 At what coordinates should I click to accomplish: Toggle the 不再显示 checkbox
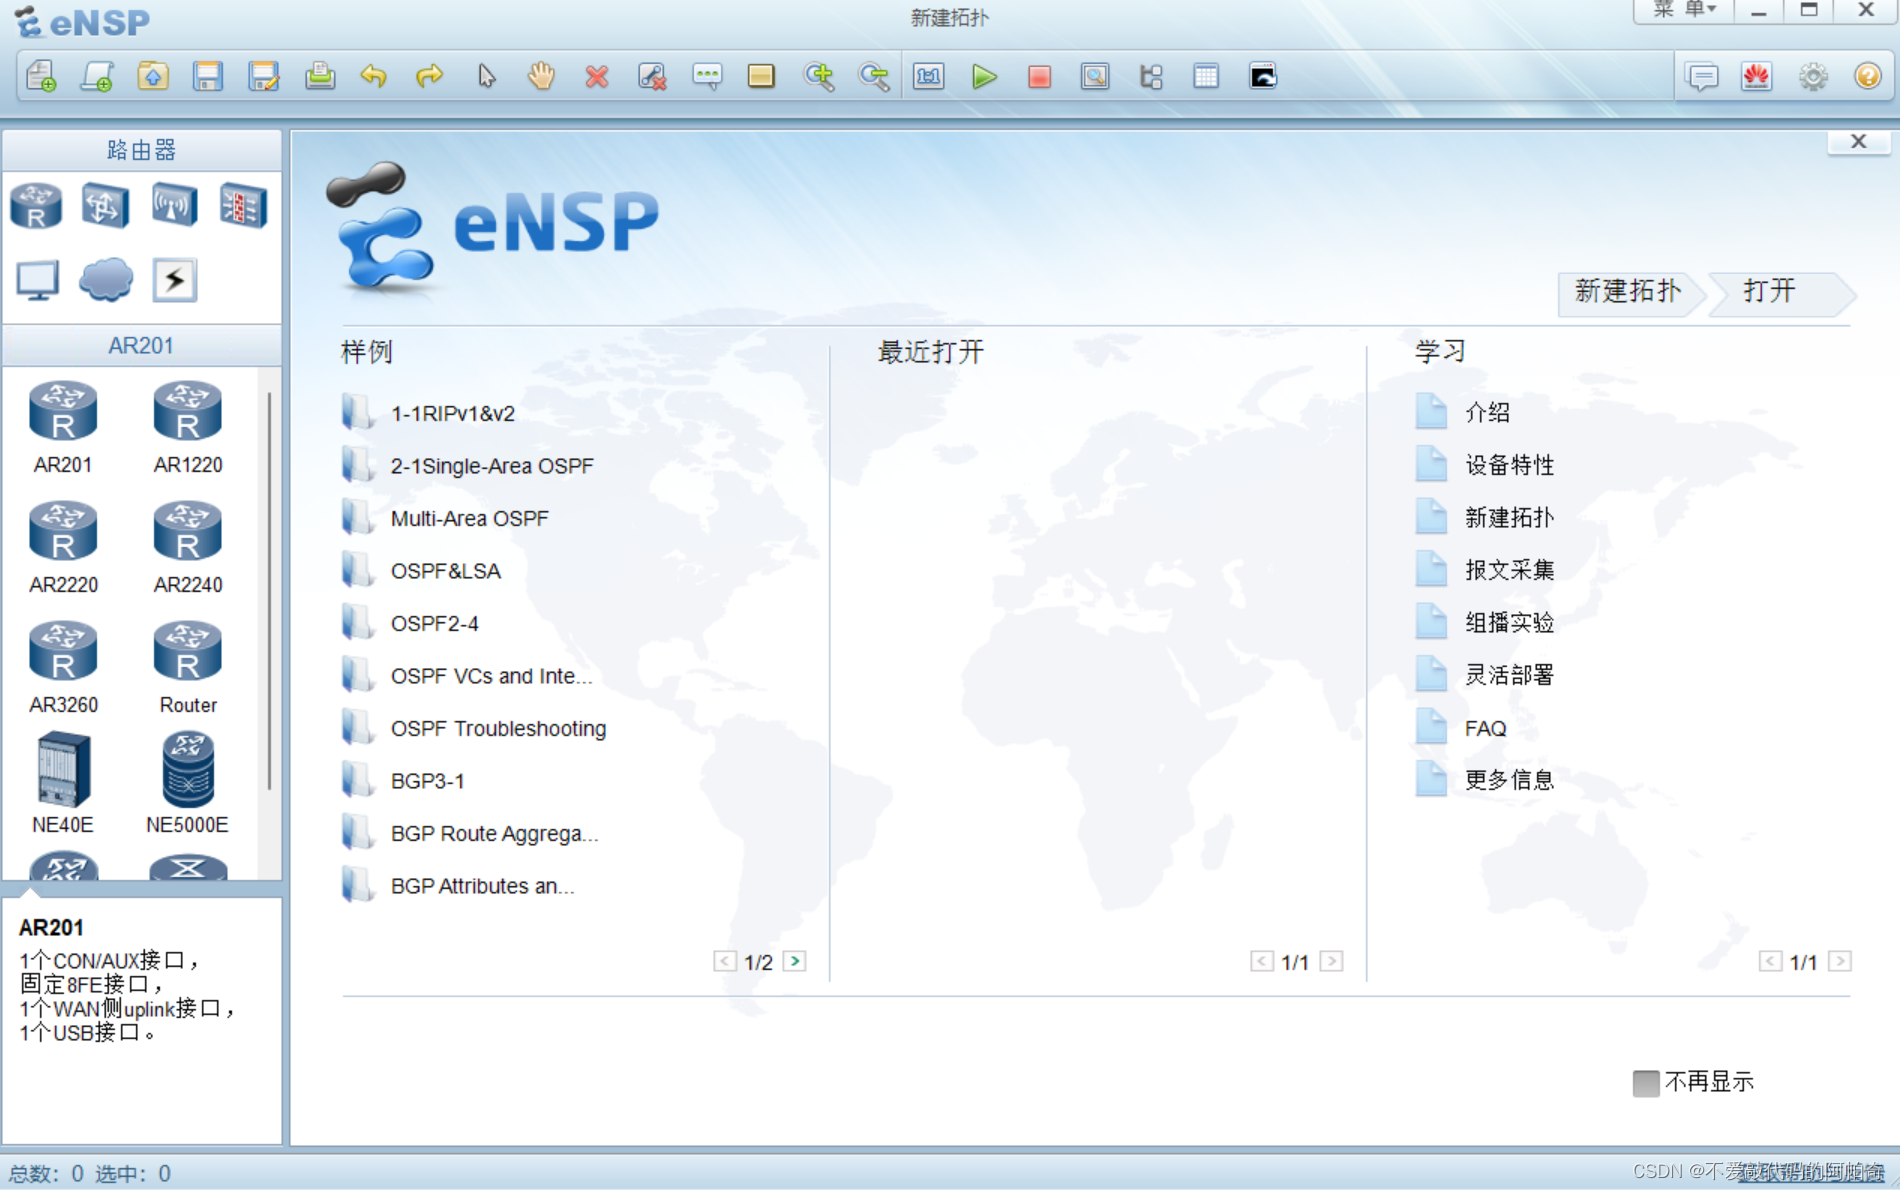click(x=1645, y=1083)
